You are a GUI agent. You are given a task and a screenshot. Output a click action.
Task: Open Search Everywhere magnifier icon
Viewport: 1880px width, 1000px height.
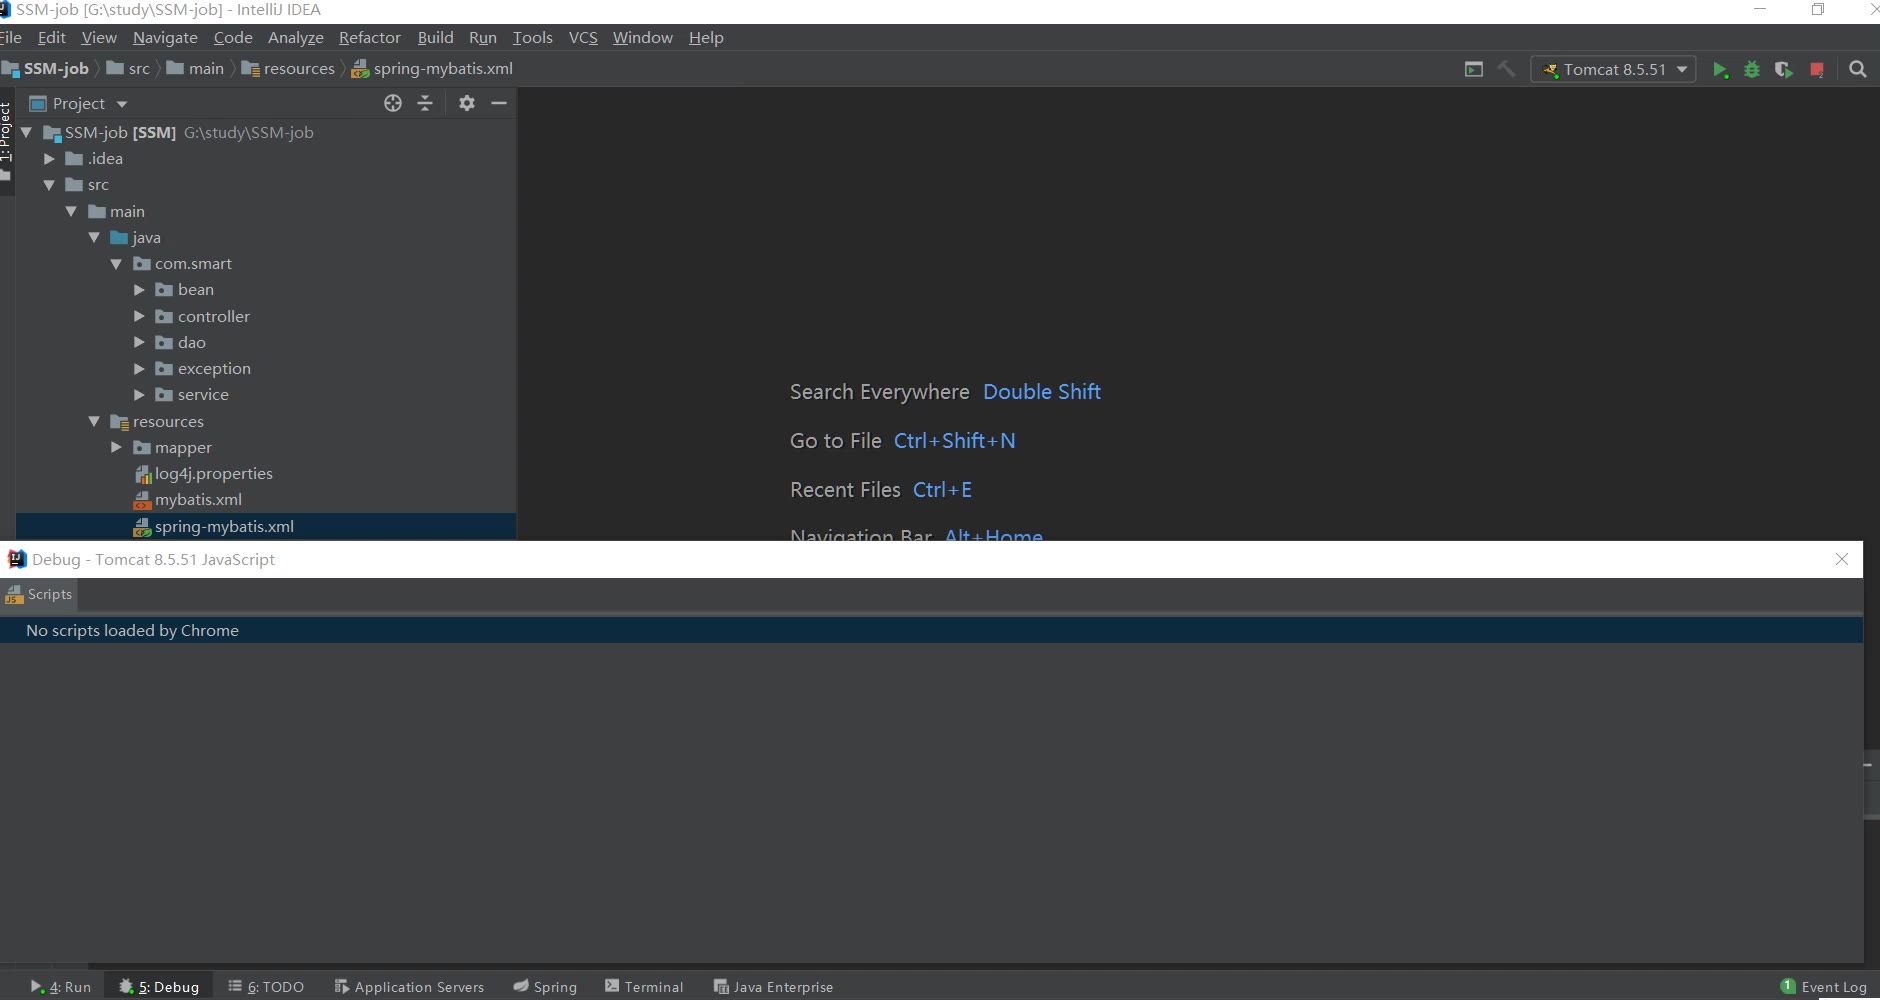coord(1857,70)
